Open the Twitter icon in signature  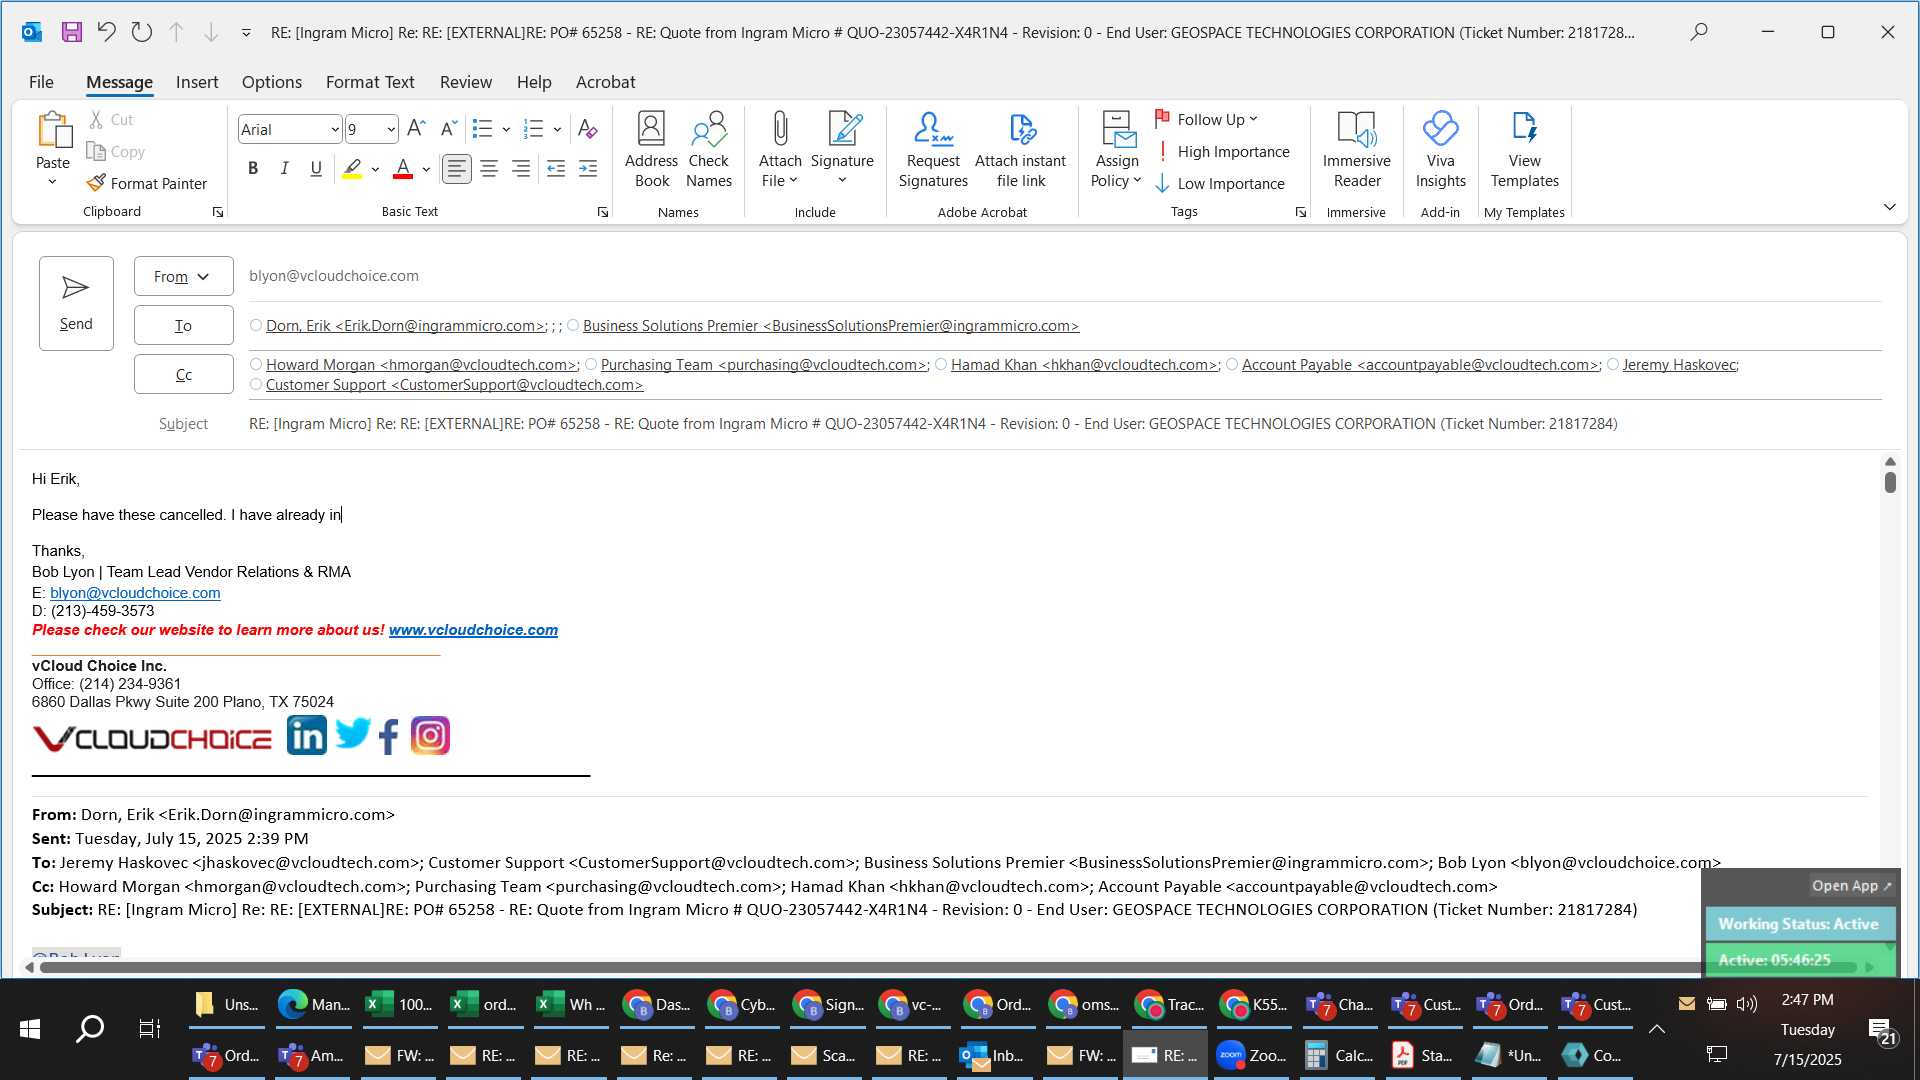352,734
